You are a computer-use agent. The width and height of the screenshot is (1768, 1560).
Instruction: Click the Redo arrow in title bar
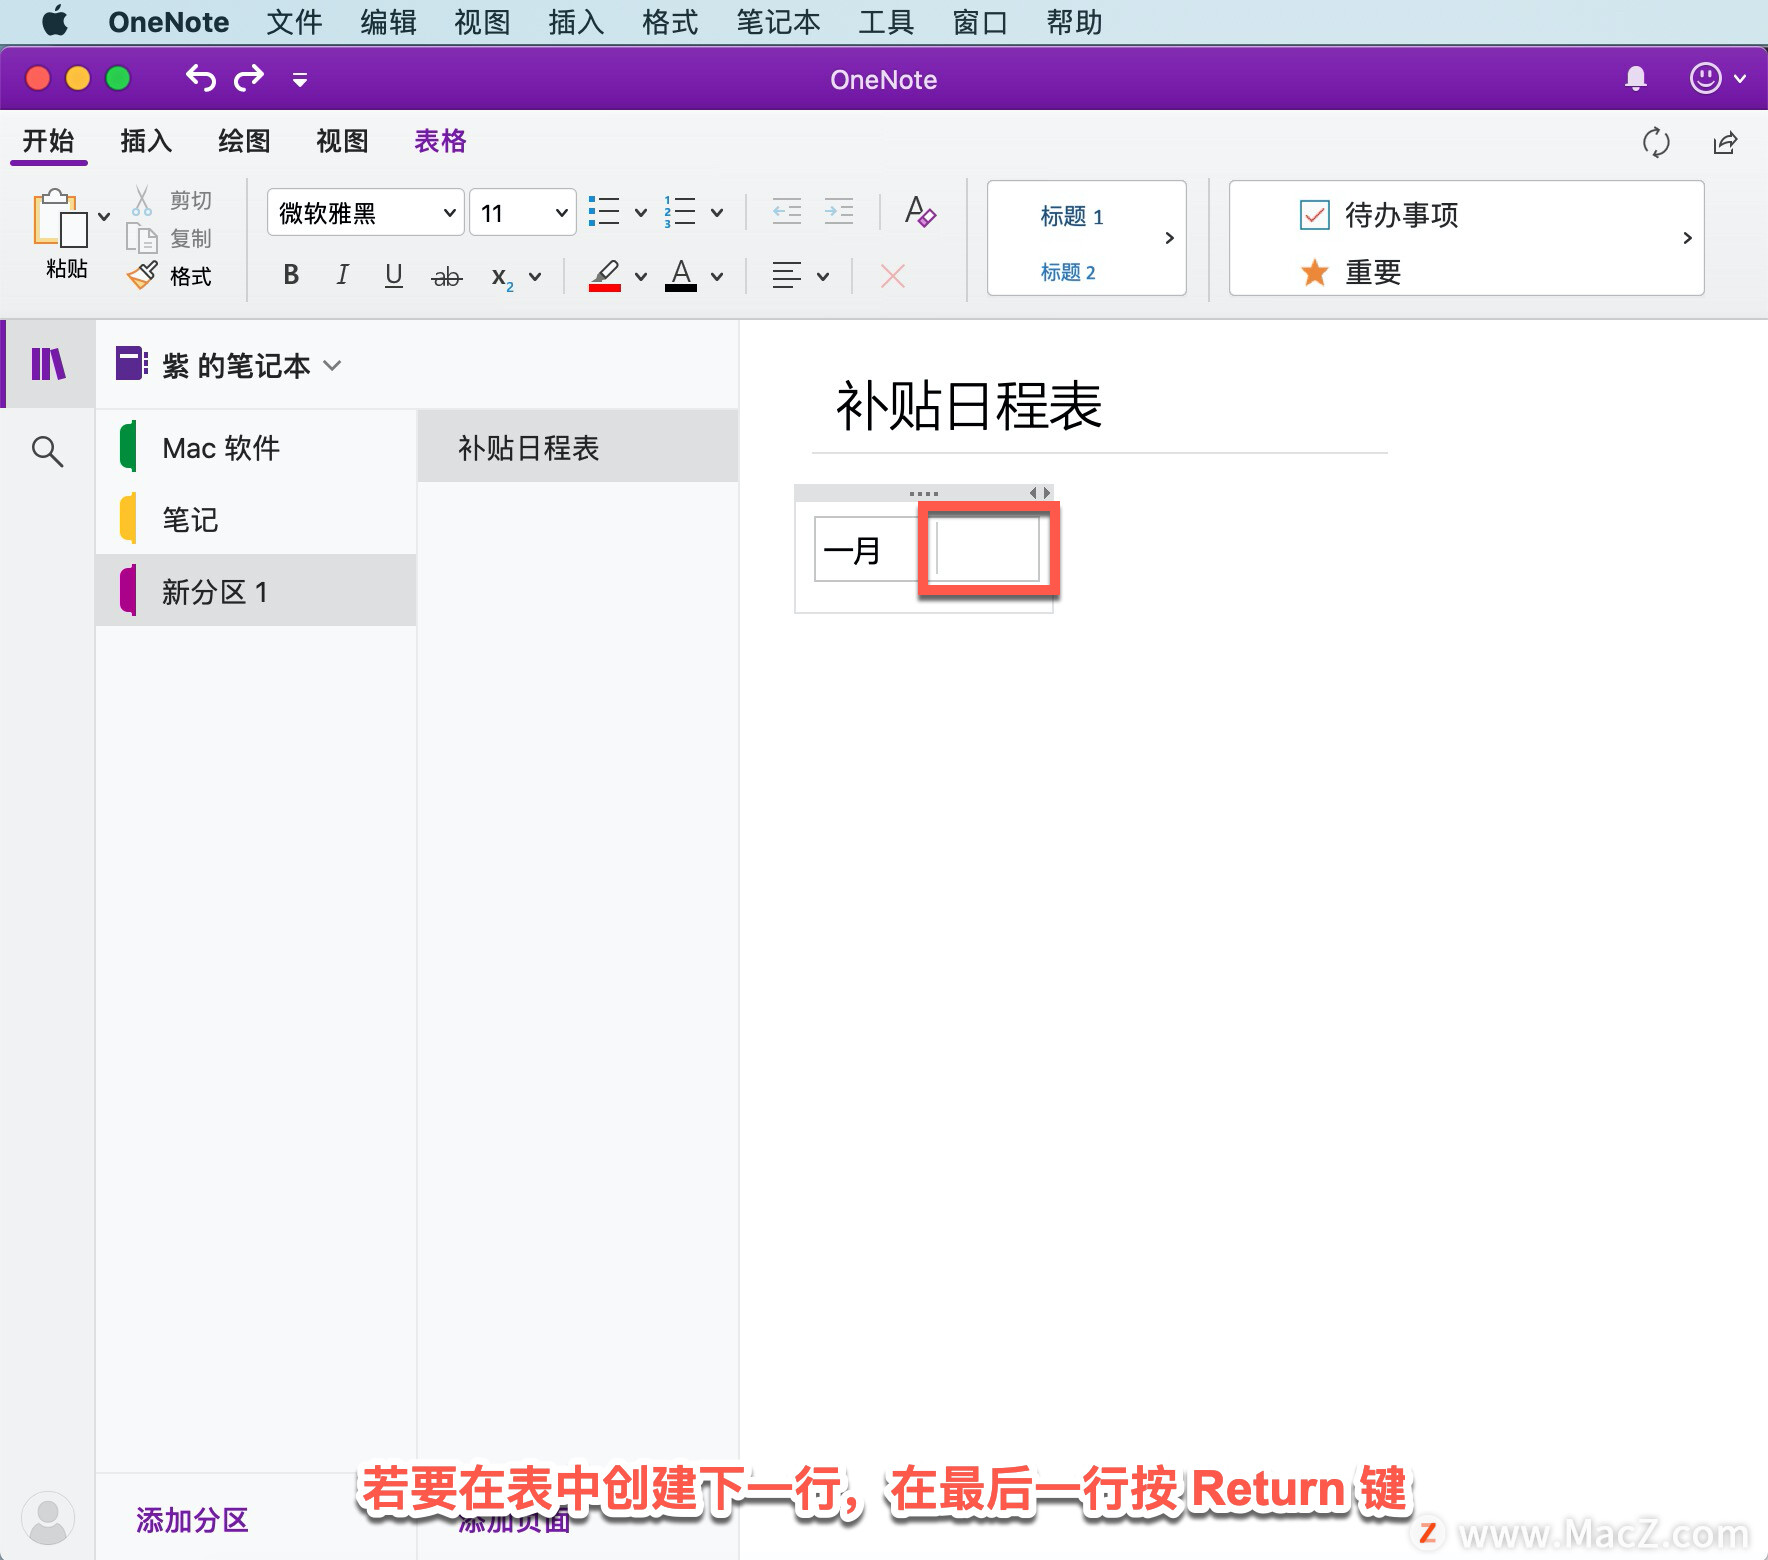point(249,78)
